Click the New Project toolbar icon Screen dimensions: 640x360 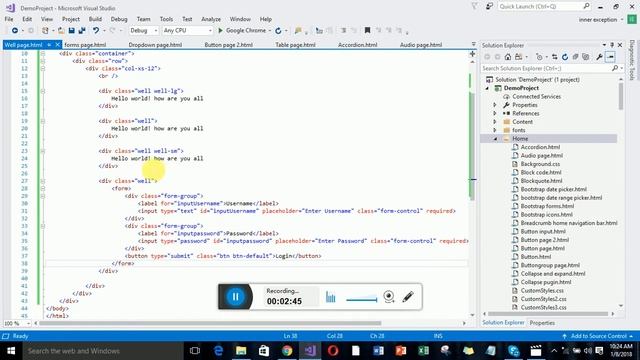pos(45,31)
